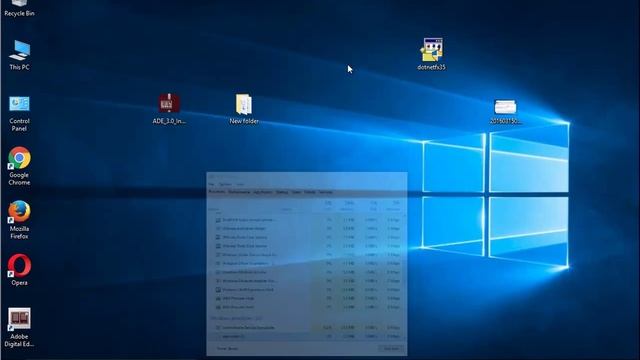
Task: Select the Adobe Digital Editions shortcut
Action: (x=19, y=327)
